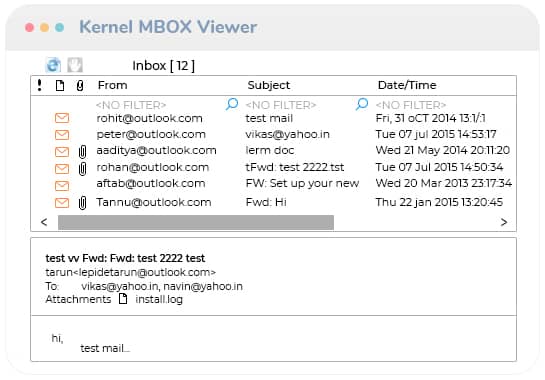Click the refresh icon above the inbox

click(x=53, y=65)
